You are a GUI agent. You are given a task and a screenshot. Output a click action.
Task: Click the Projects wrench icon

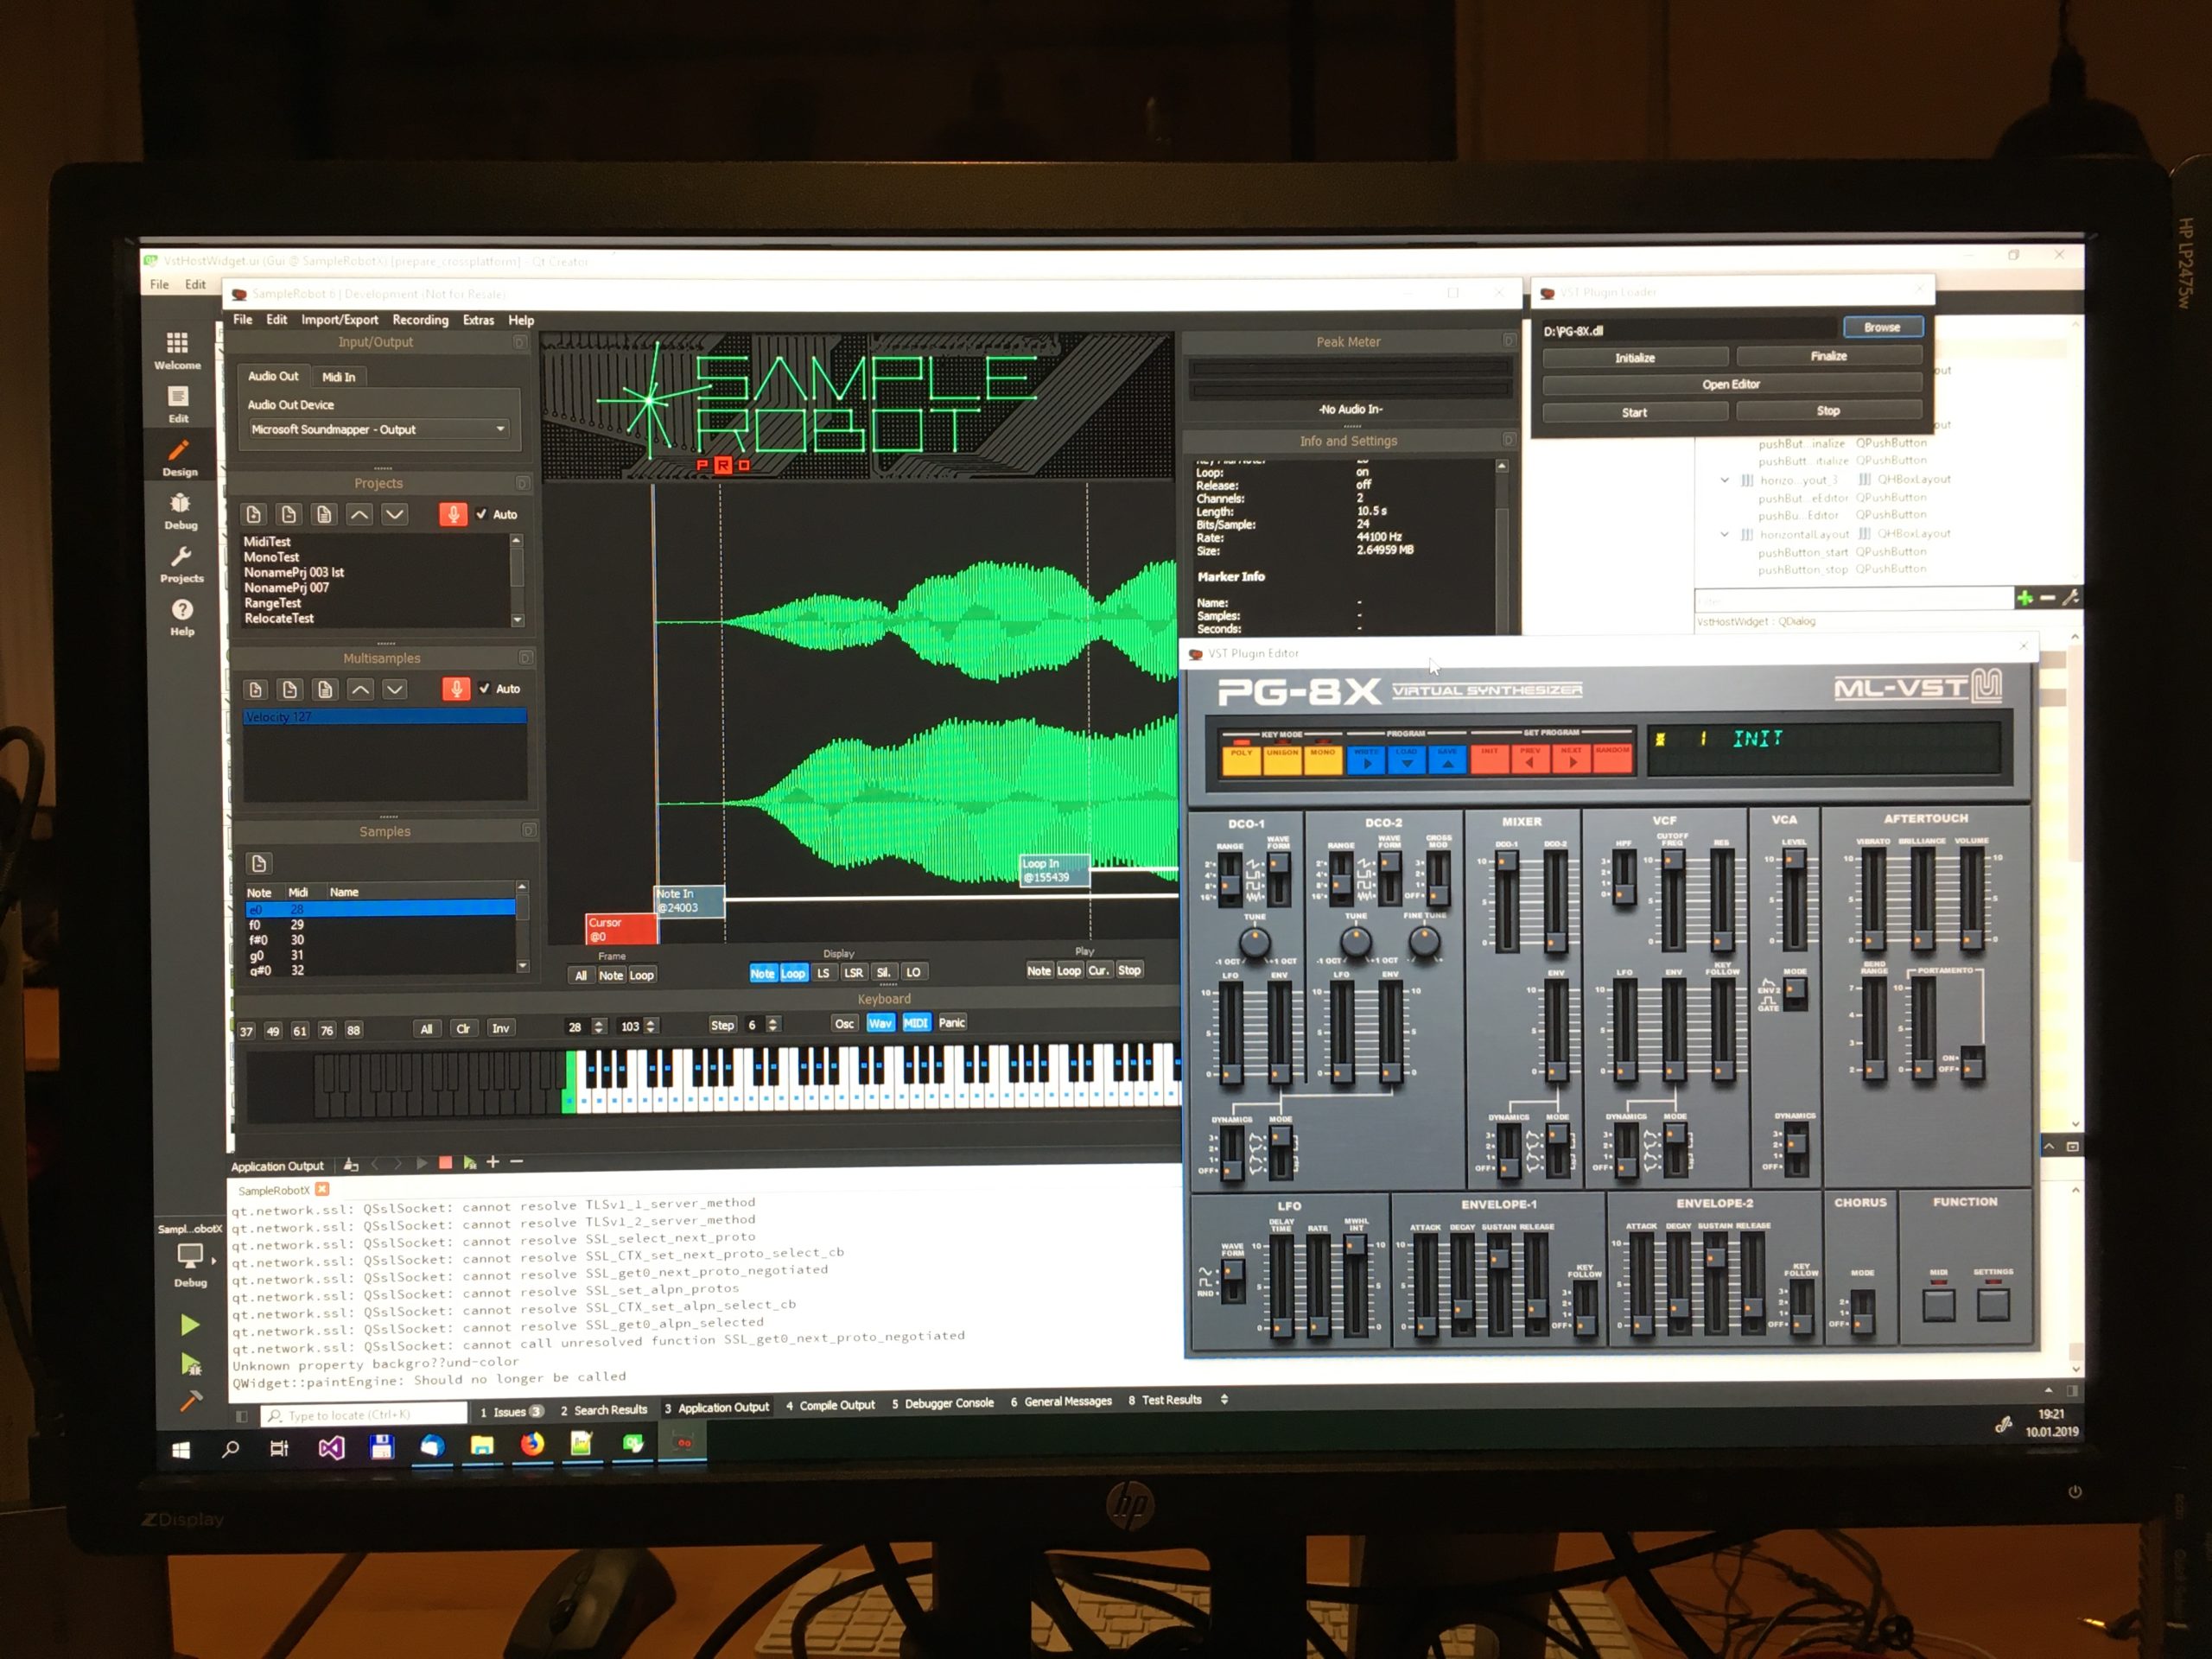coord(181,558)
